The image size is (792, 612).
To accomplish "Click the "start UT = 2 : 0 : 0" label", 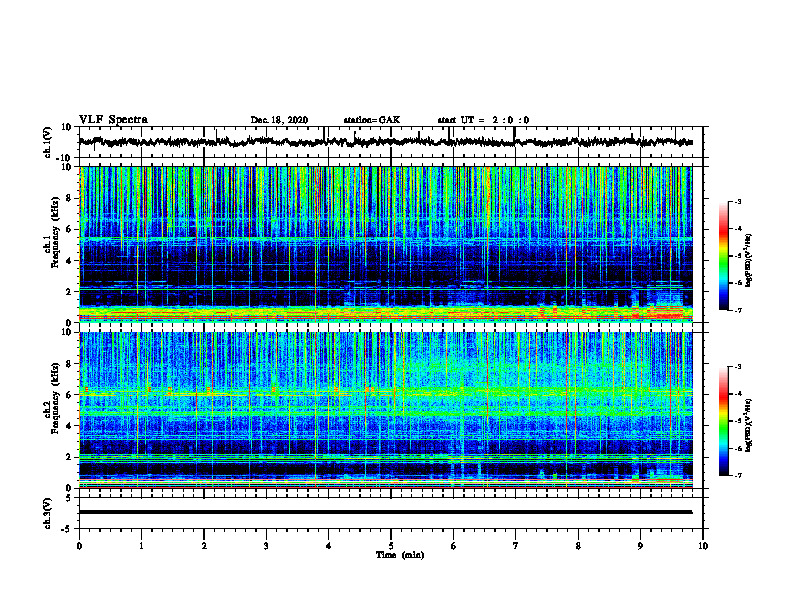I will (483, 120).
